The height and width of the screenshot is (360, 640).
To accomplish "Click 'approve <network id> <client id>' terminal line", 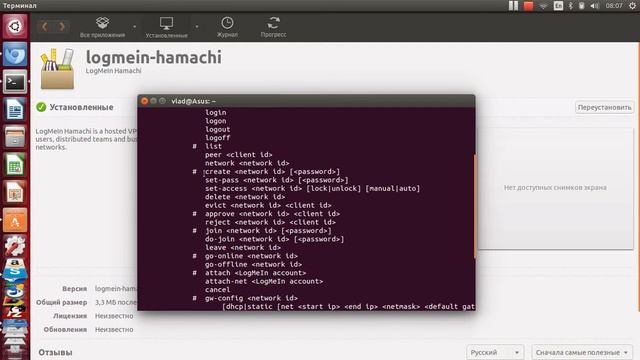I will click(272, 214).
